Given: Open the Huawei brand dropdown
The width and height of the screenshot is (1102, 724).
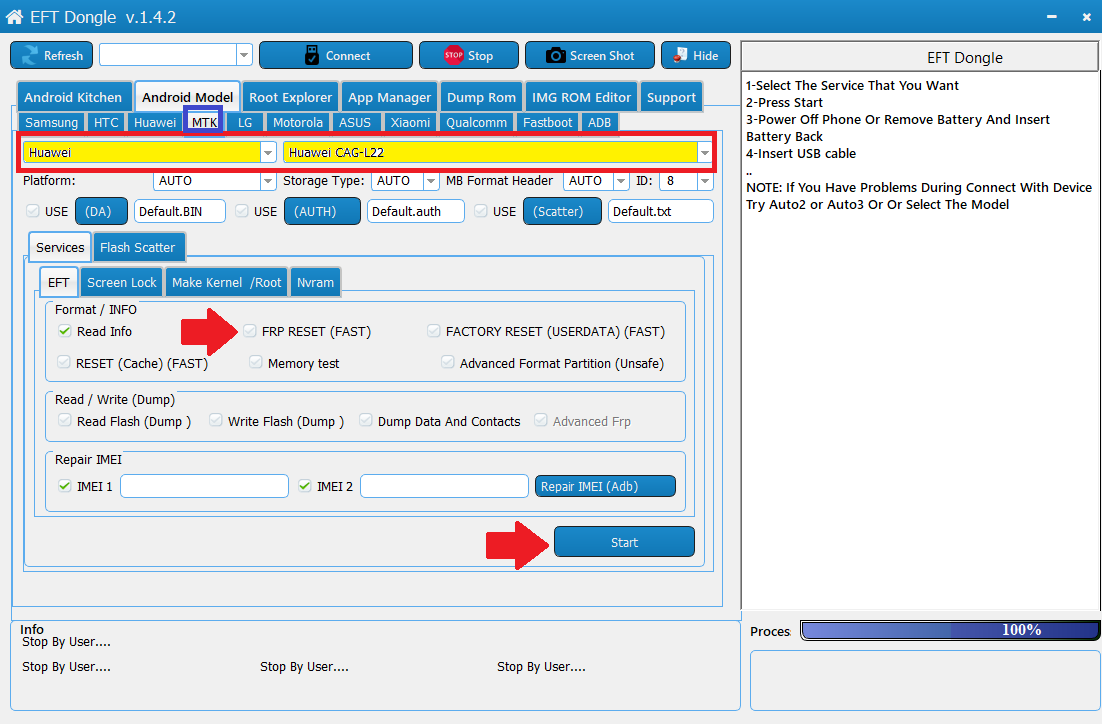Looking at the screenshot, I should click(x=268, y=153).
